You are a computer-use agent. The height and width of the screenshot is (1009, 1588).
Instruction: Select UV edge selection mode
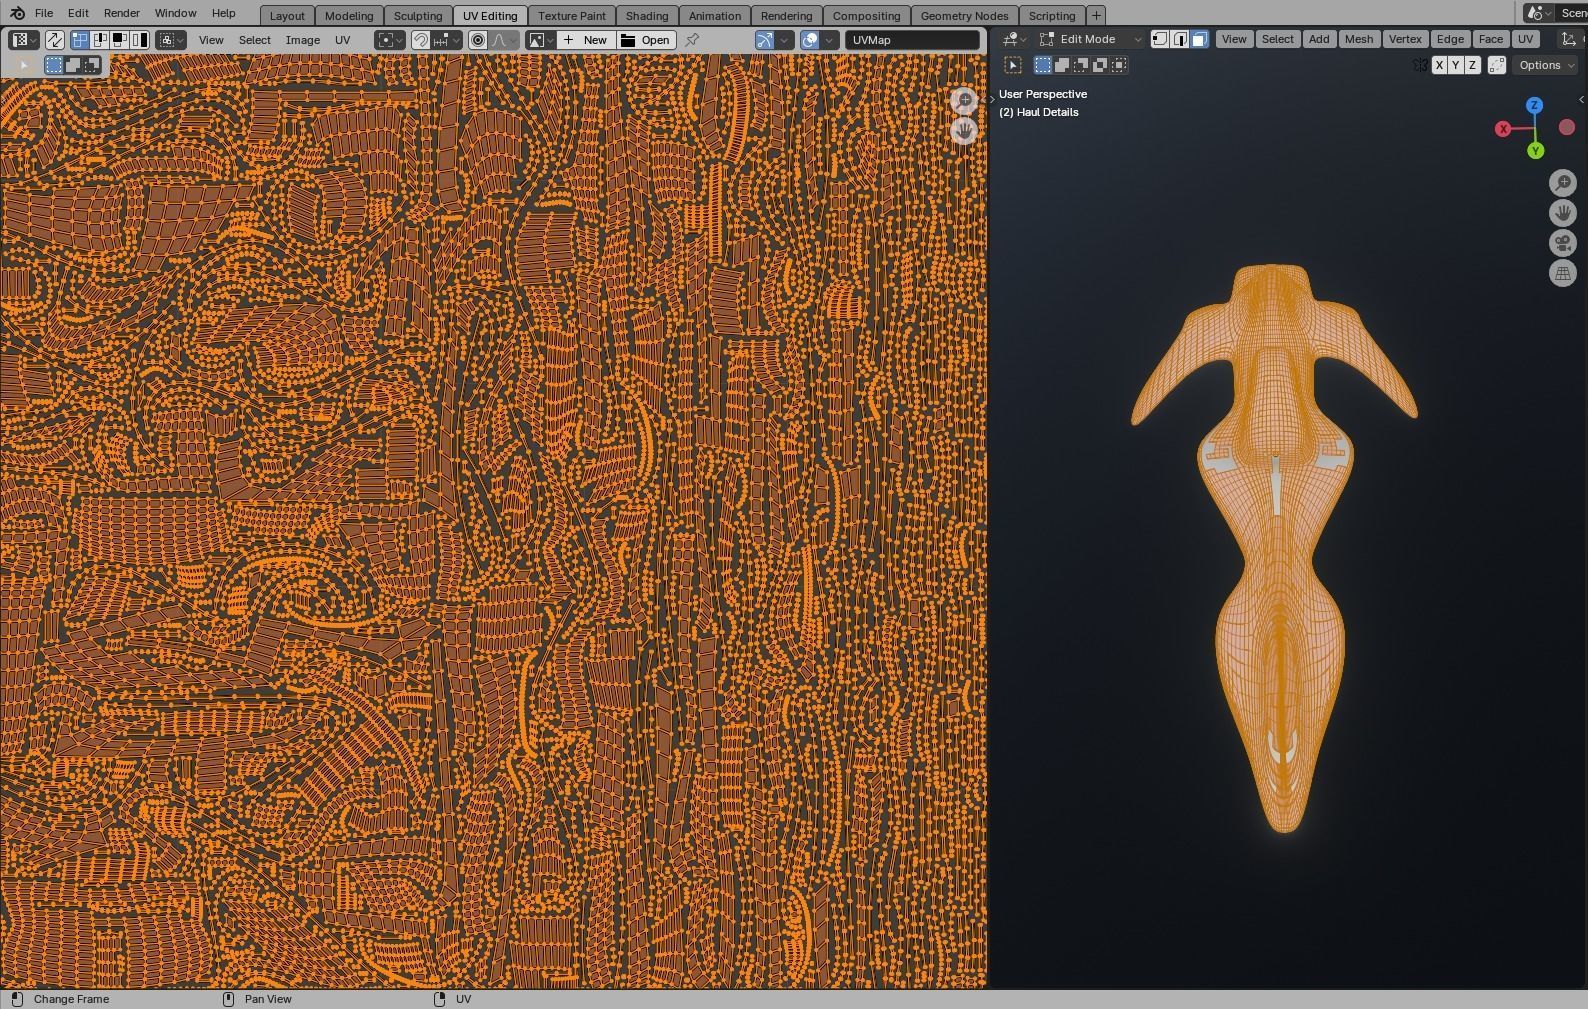tap(100, 40)
